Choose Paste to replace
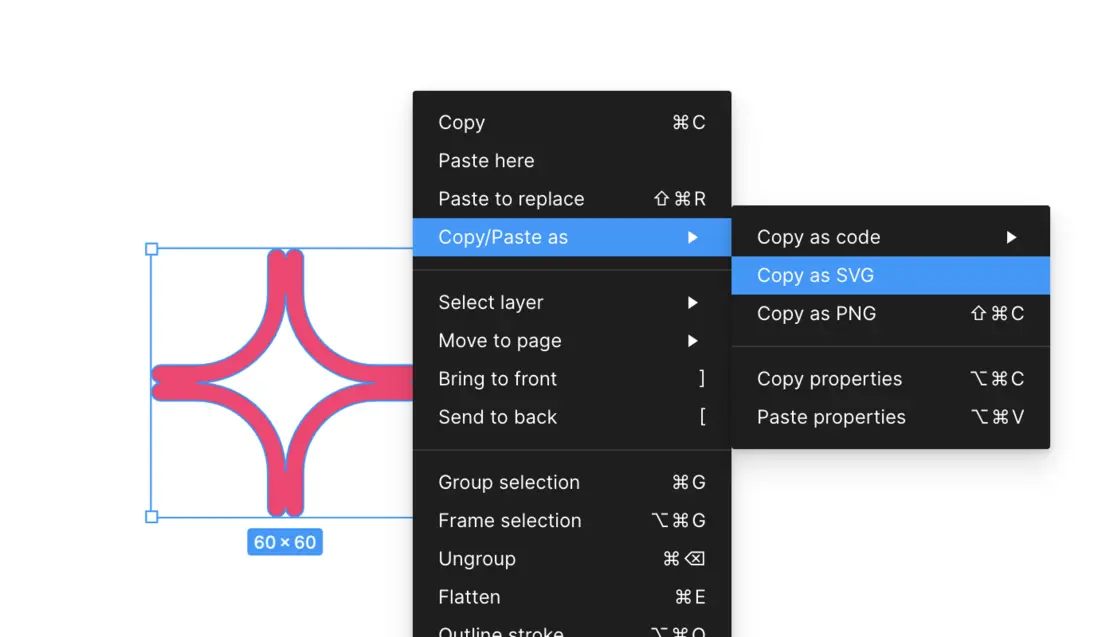Viewport: 1098px width, 637px height. [x=511, y=199]
